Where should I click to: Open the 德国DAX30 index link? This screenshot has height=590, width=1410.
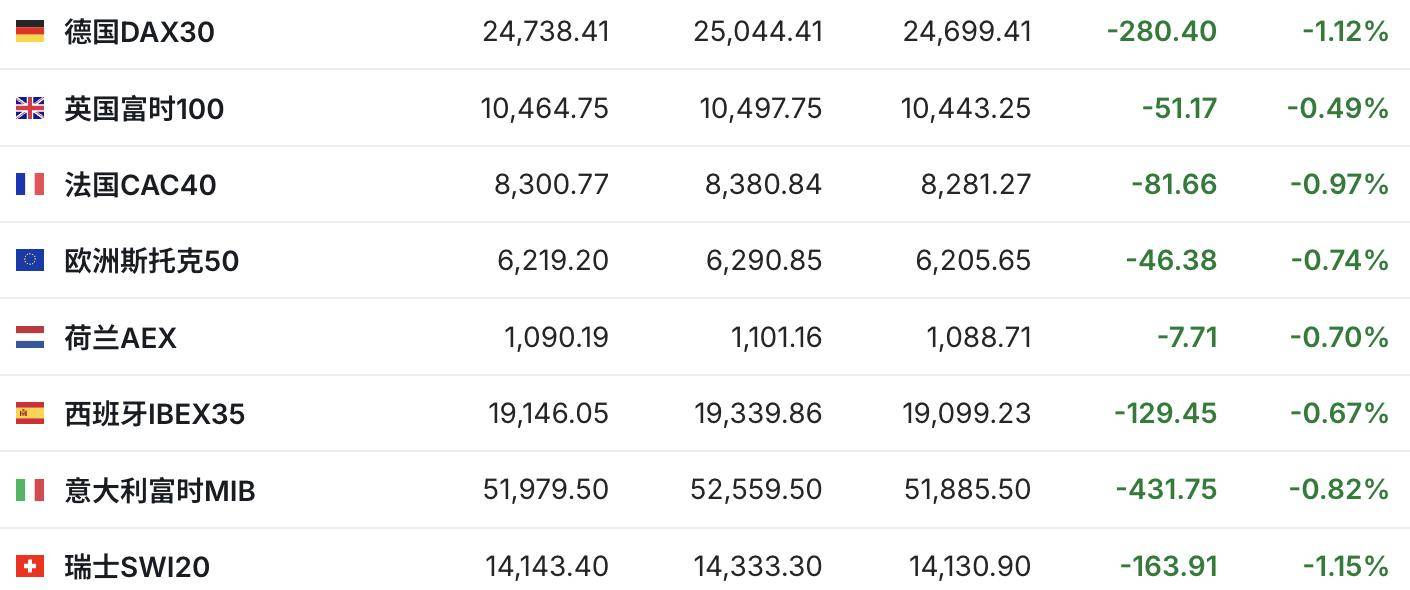139,32
